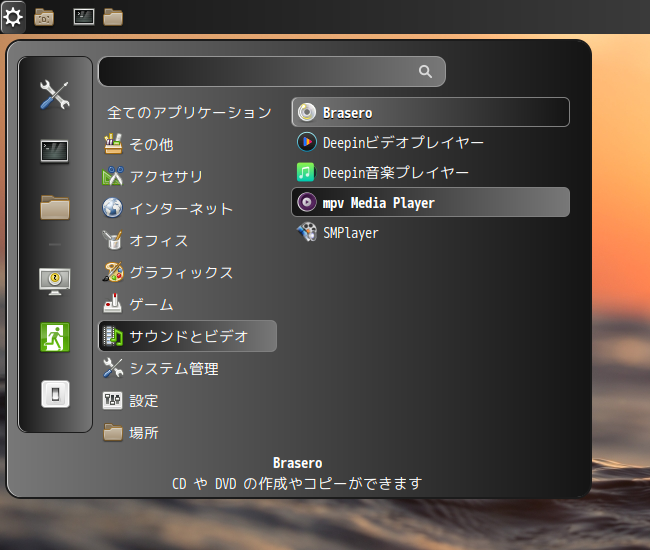Choose the オフィス category
This screenshot has height=550, width=650.
point(187,240)
